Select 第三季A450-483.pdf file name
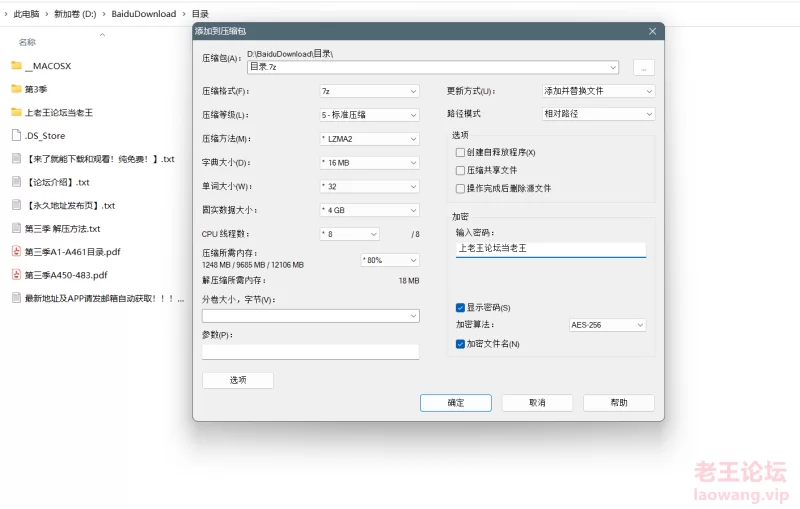The height and width of the screenshot is (509, 800). click(x=66, y=275)
